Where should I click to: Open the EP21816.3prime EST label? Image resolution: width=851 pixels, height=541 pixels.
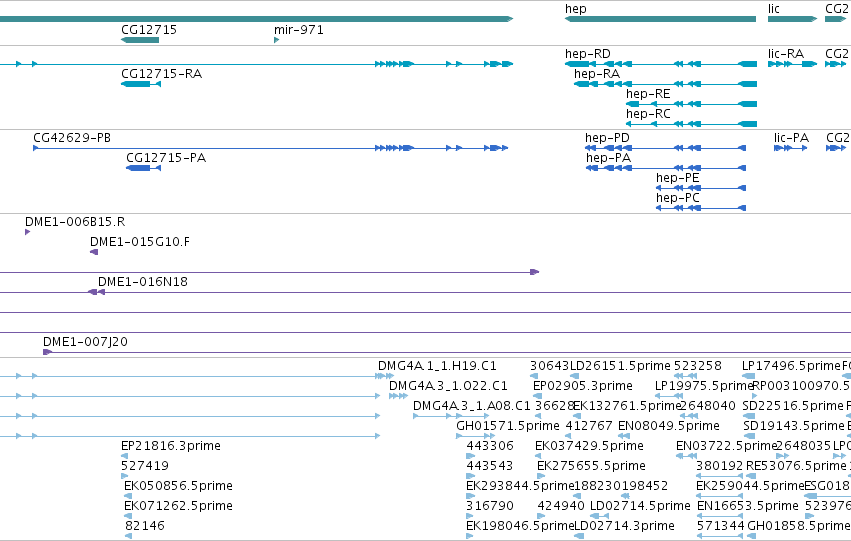[171, 446]
